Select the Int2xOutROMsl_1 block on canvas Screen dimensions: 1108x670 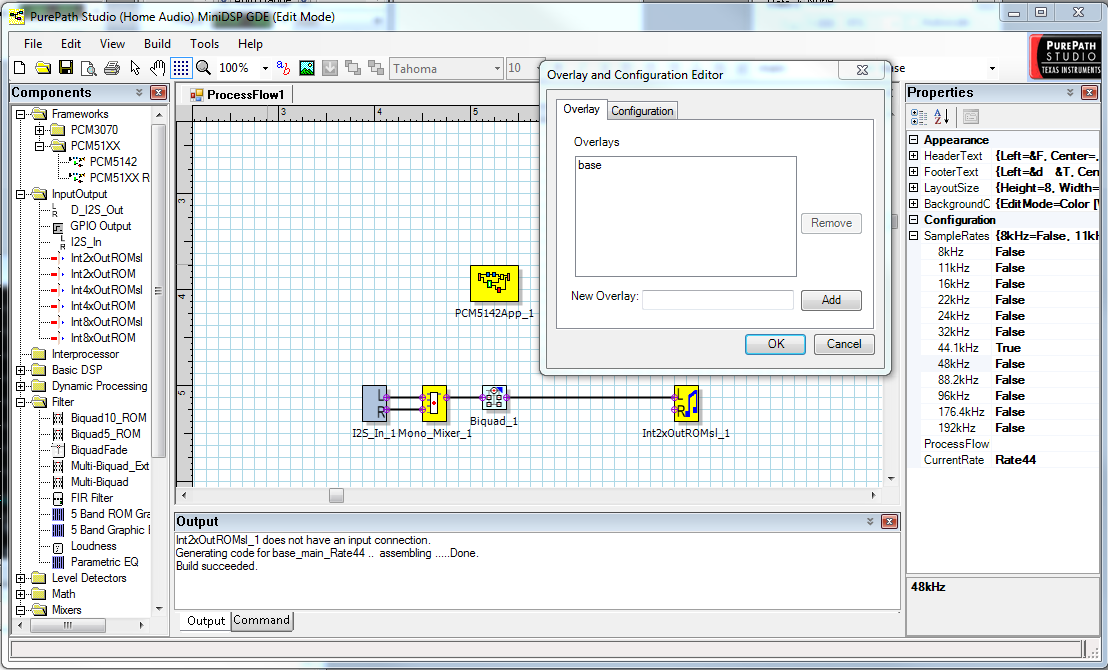(686, 404)
